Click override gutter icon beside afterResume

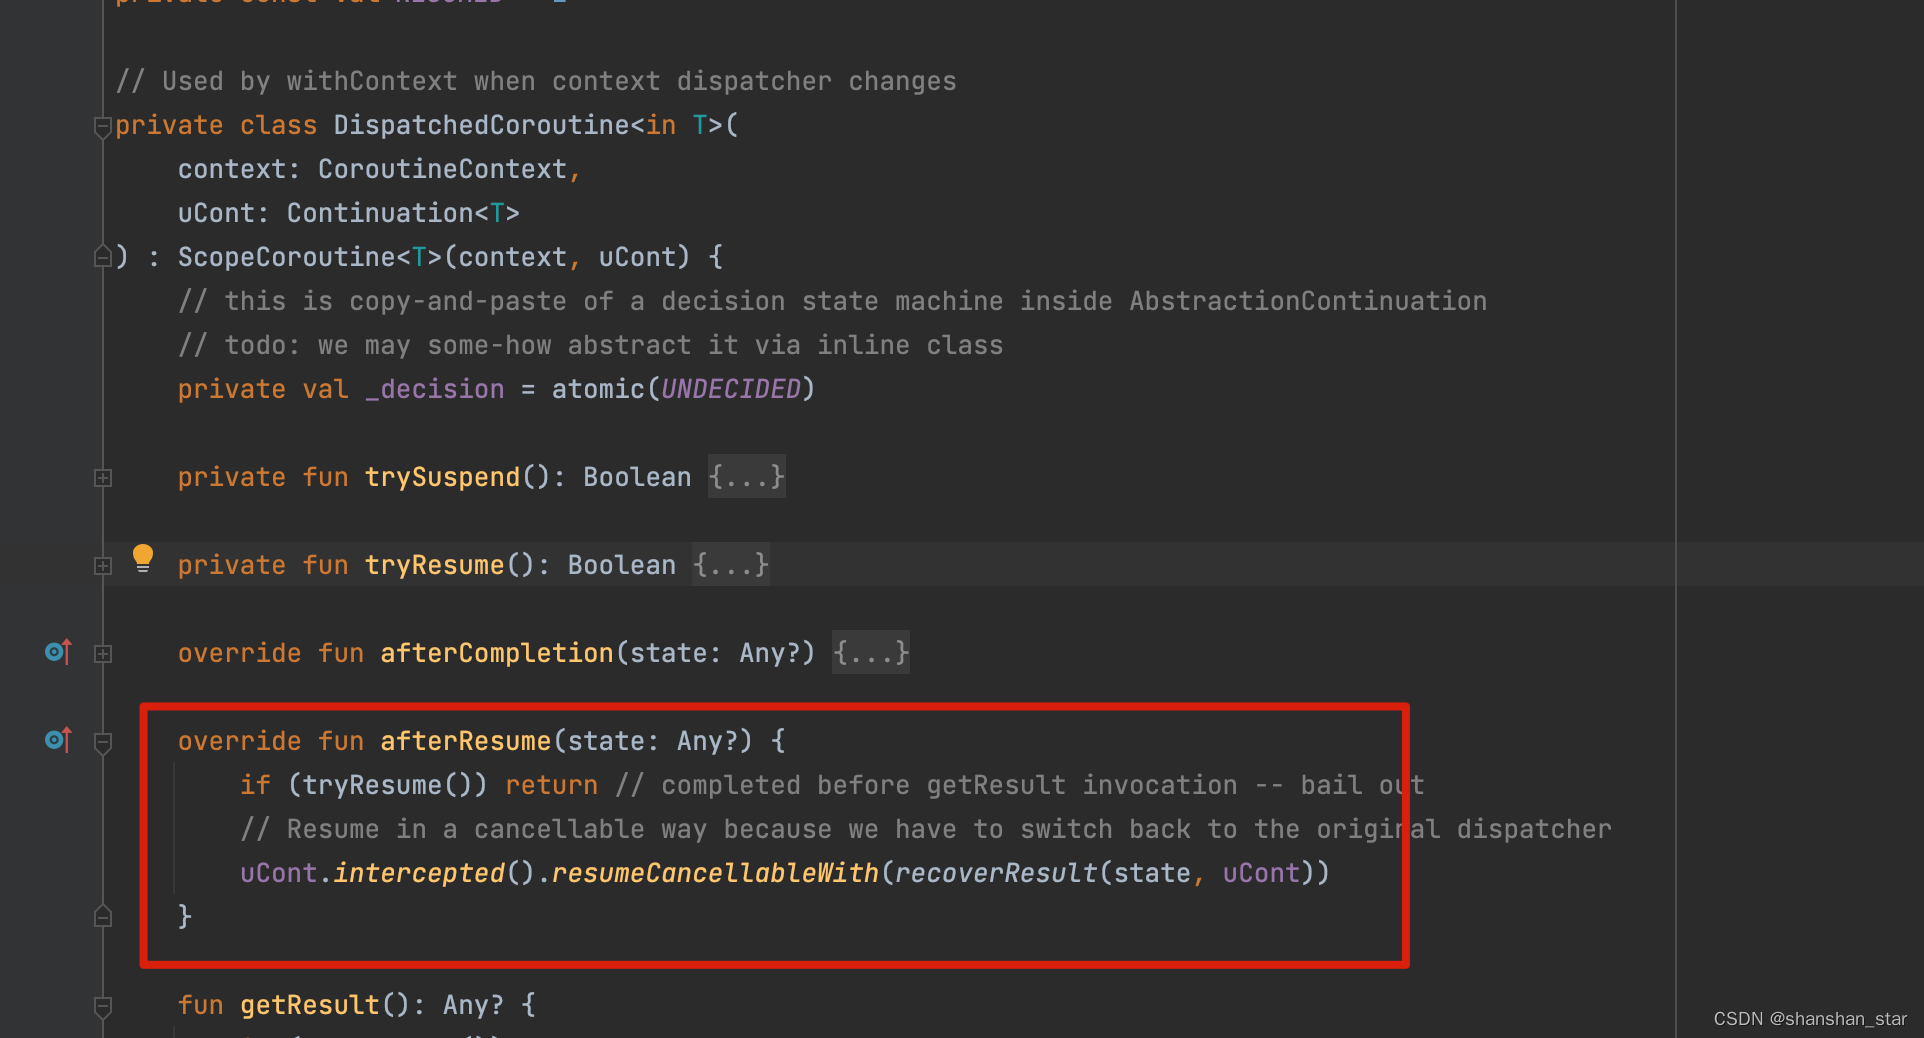click(x=59, y=741)
